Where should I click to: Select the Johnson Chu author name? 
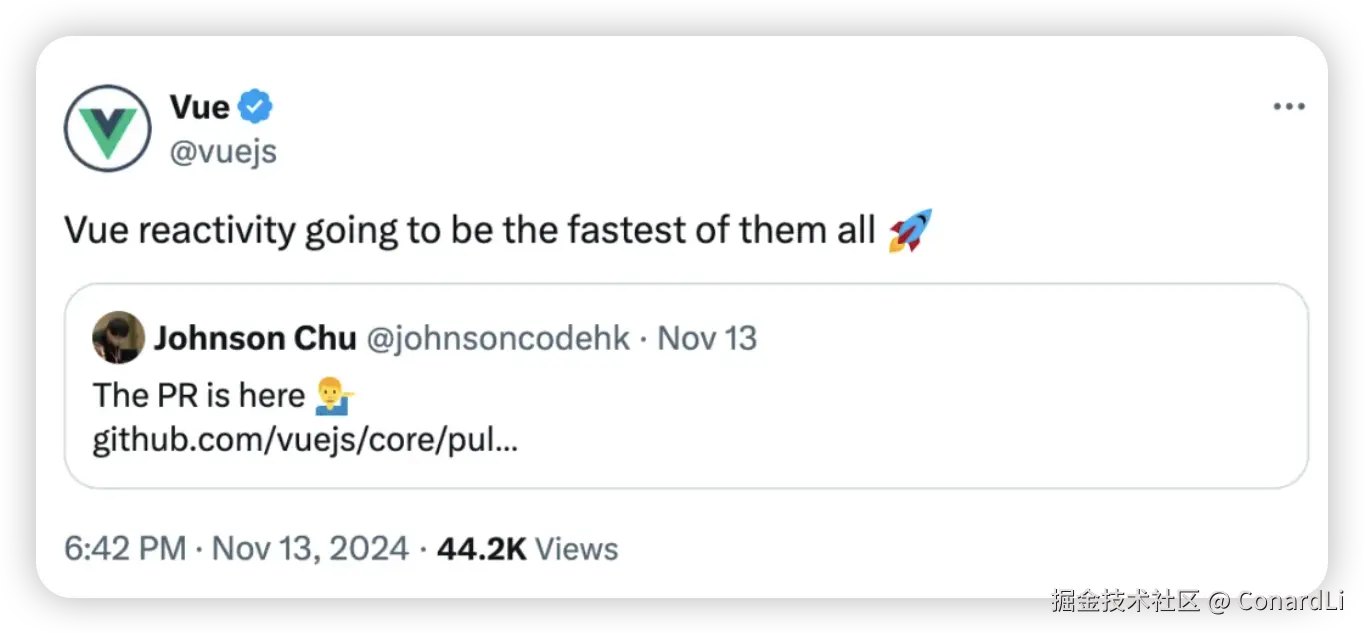pos(255,339)
